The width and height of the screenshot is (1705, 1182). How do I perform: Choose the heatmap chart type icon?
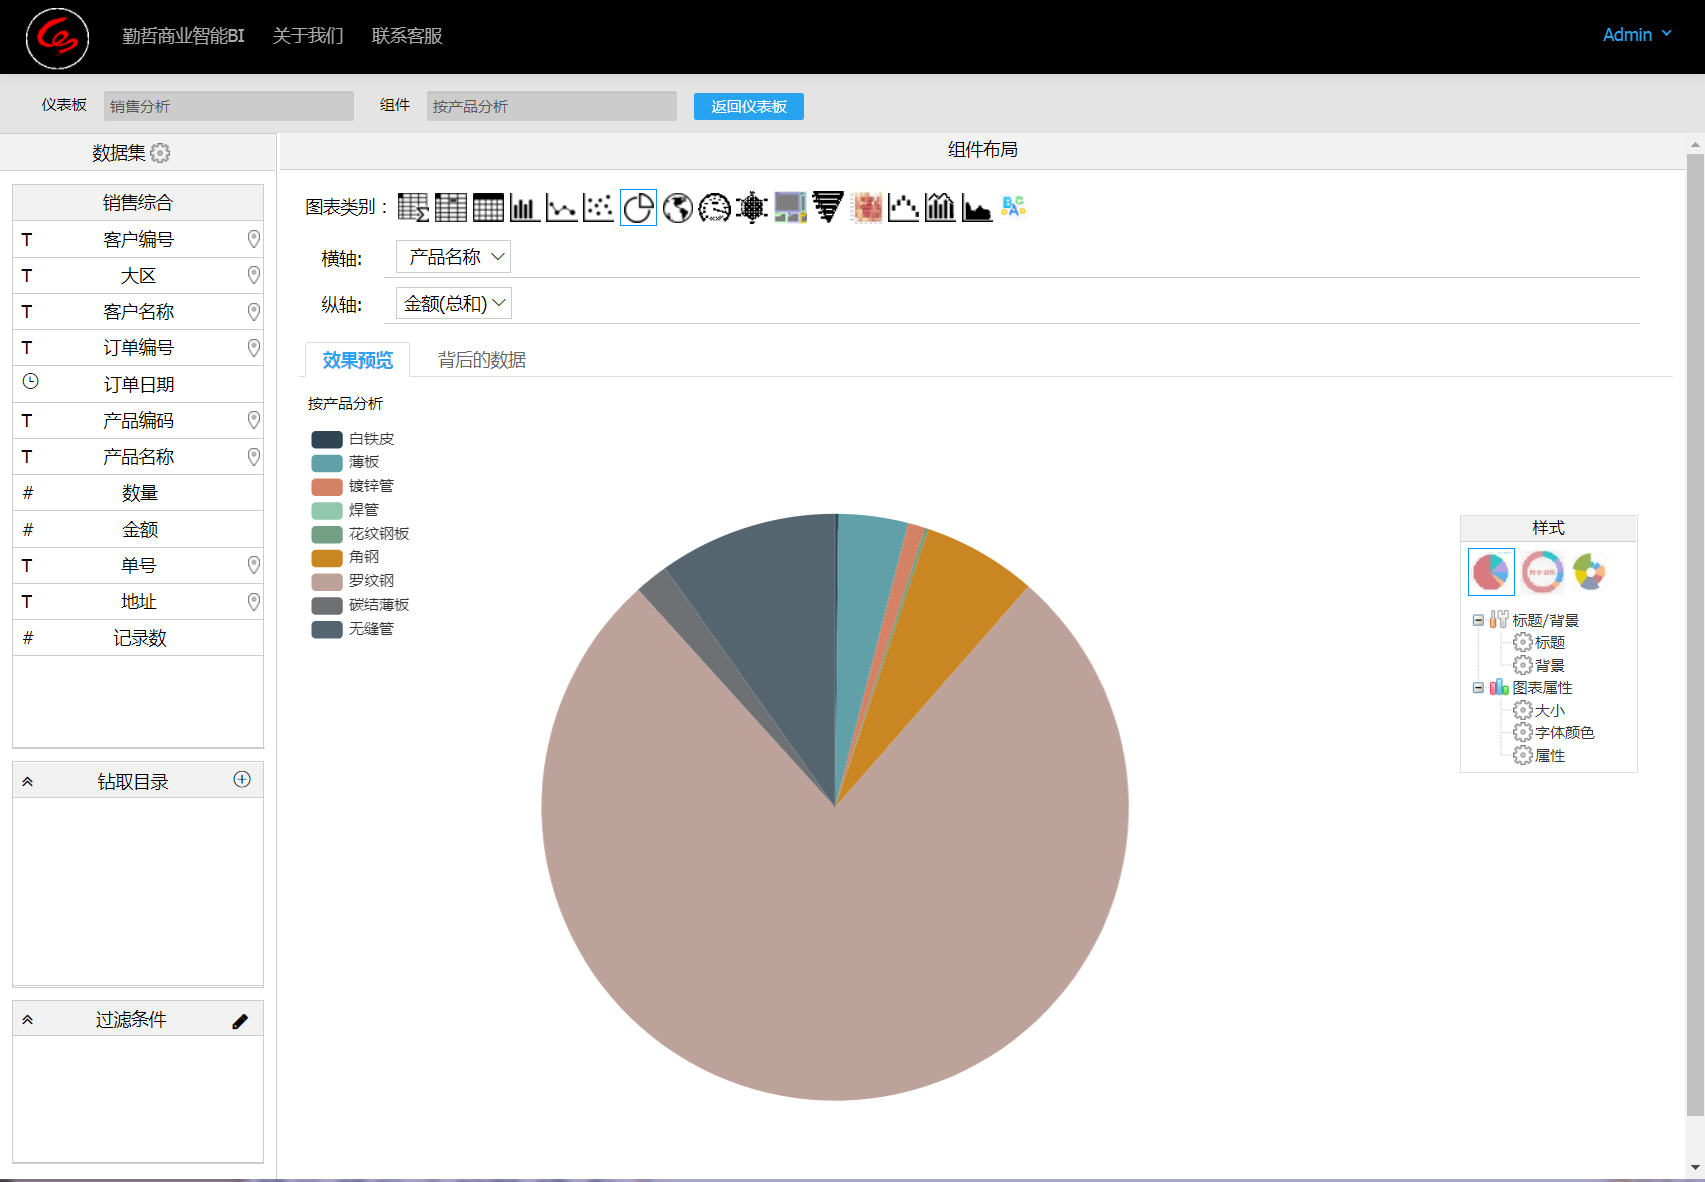tap(866, 207)
